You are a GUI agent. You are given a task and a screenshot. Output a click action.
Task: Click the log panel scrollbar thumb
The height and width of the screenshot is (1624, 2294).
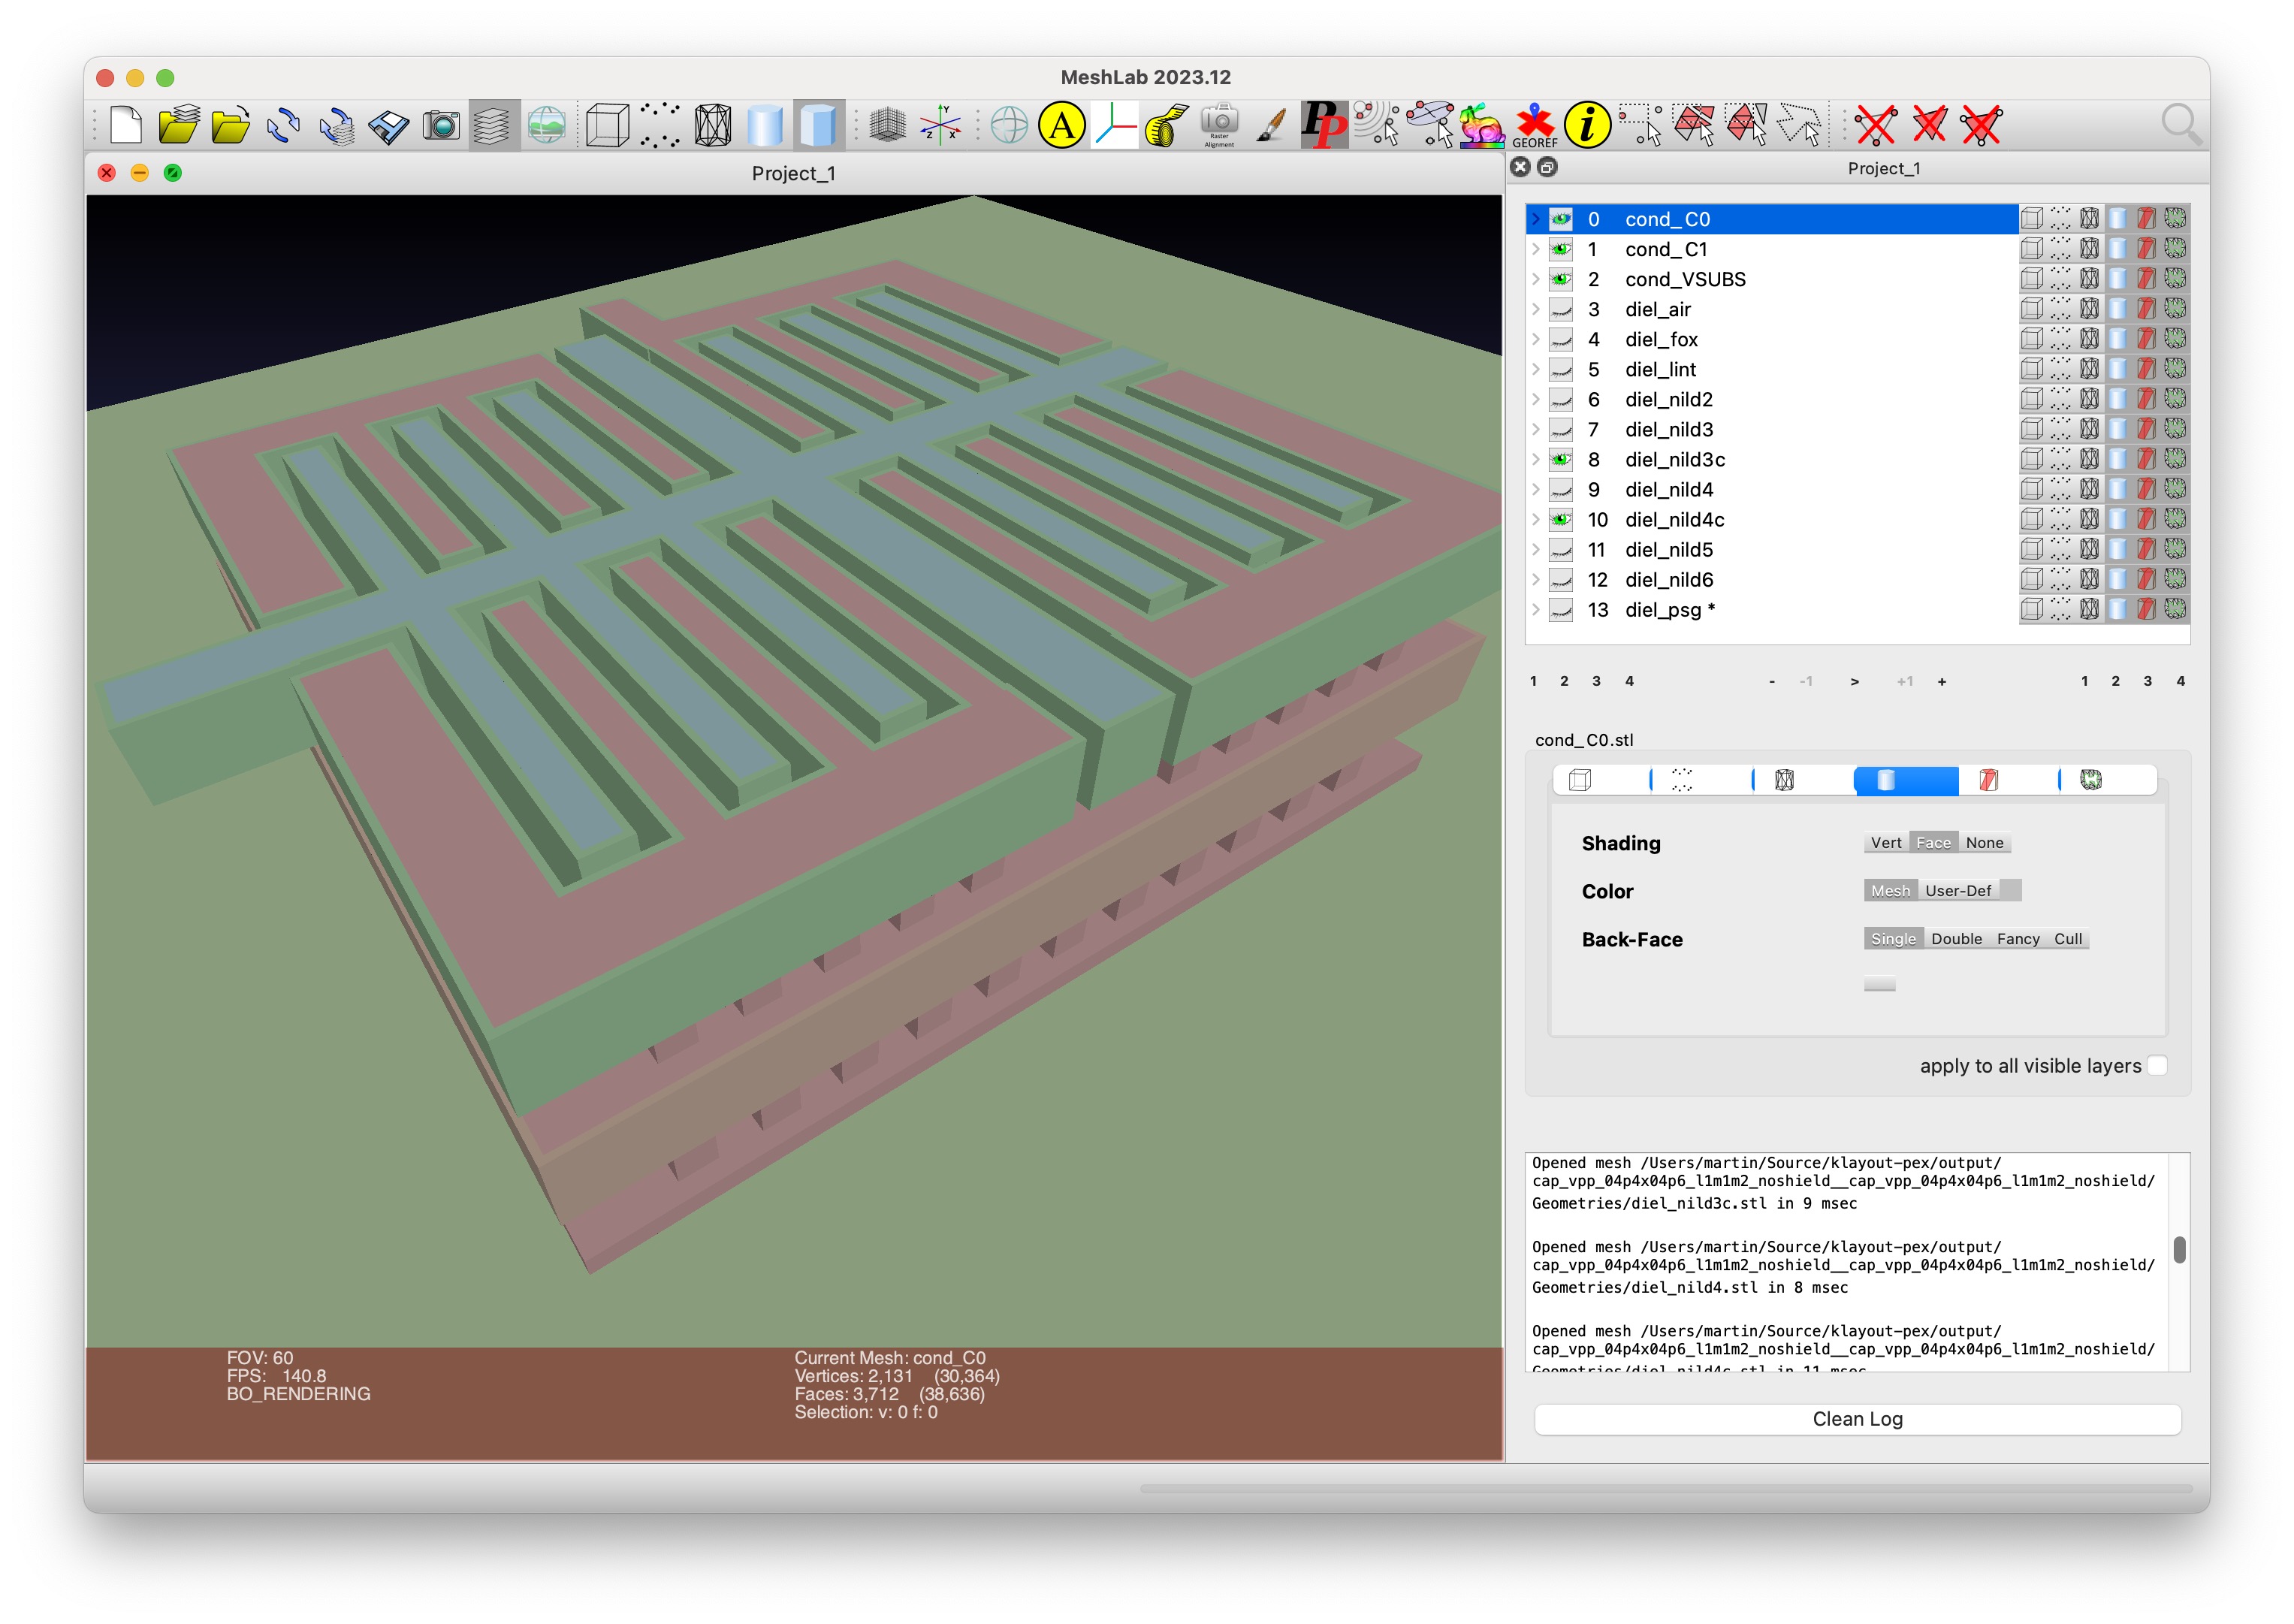tap(2179, 1249)
